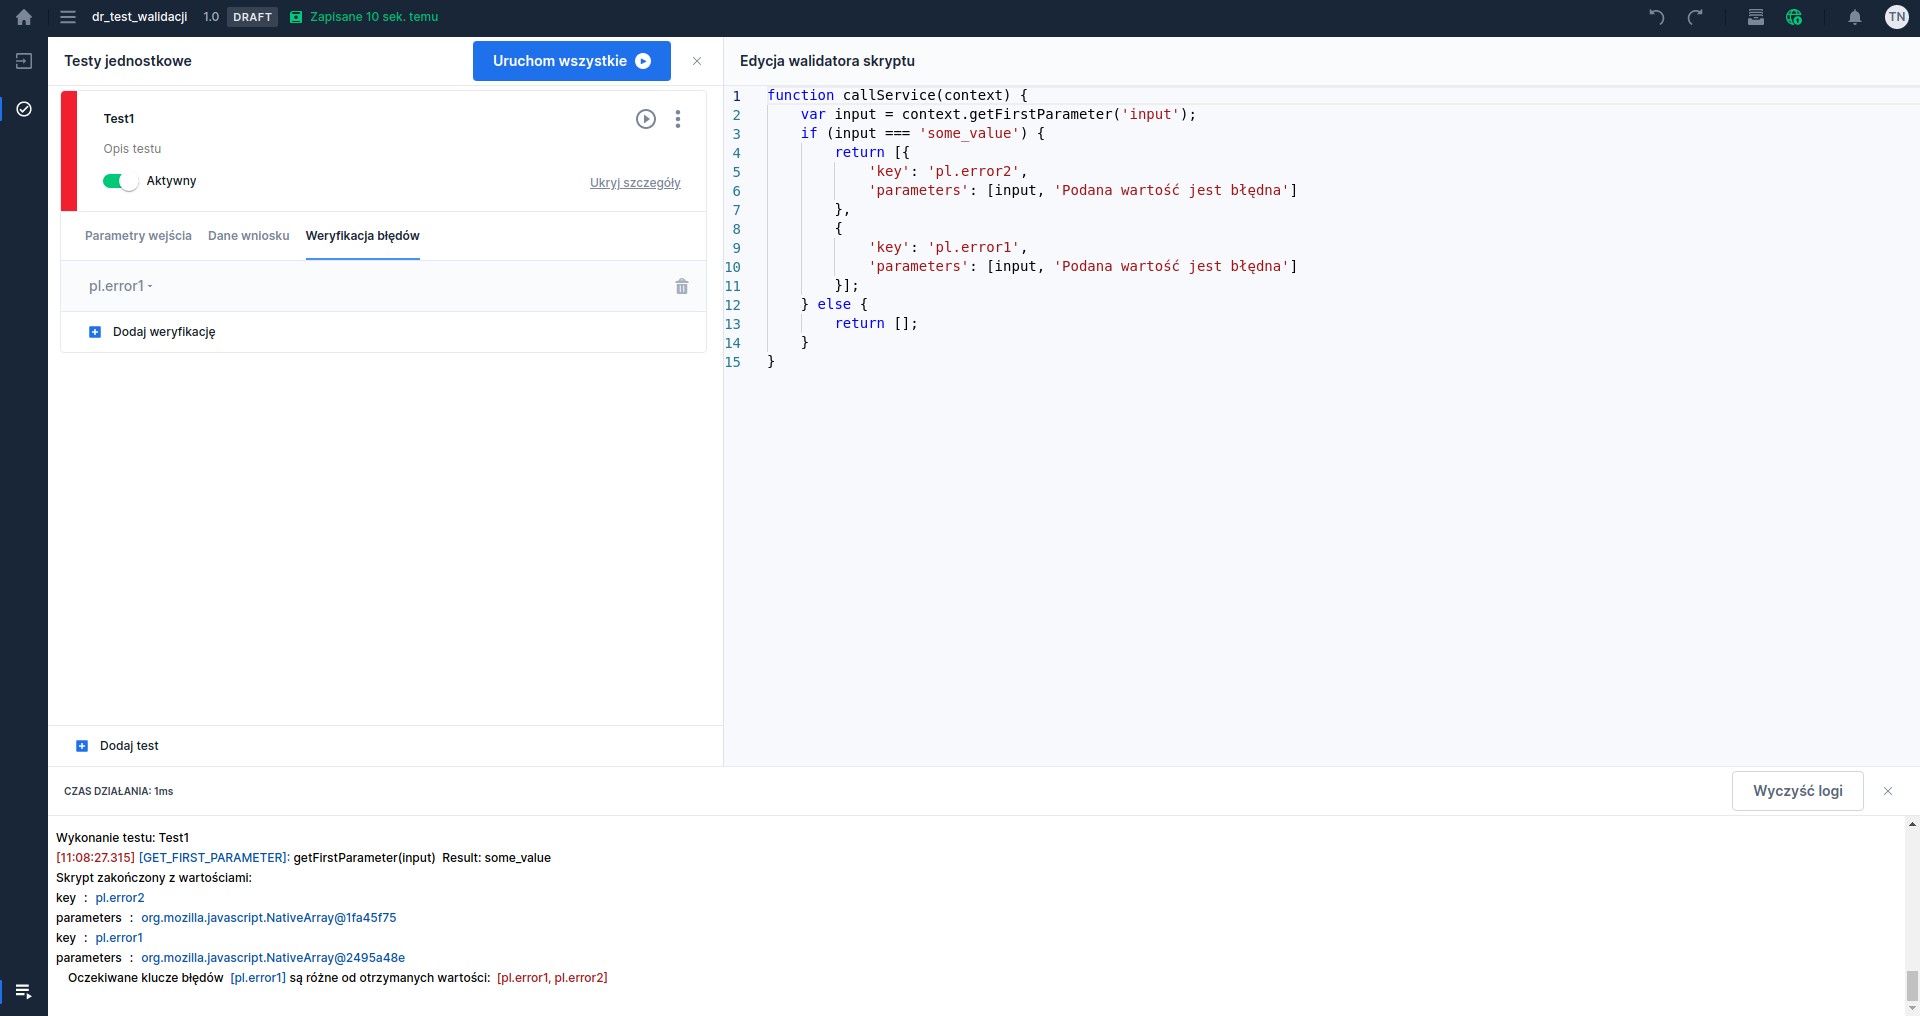
Task: Switch to Parametry wejścia tab
Action: [x=138, y=236]
